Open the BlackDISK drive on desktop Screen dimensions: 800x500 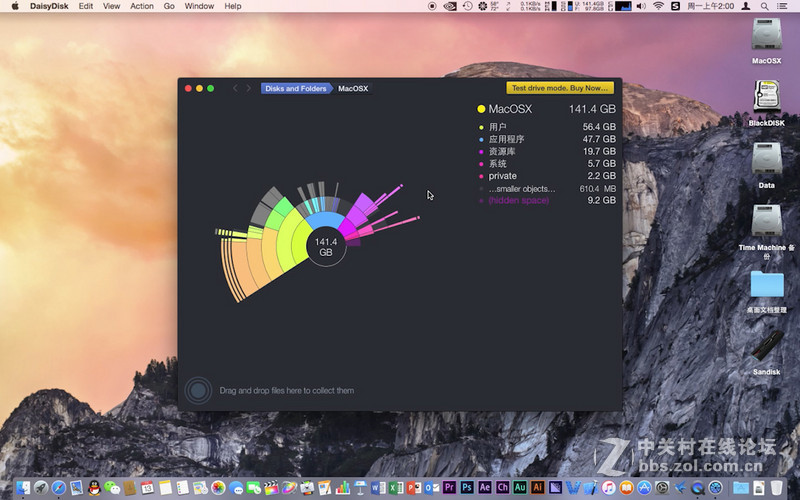[x=766, y=96]
